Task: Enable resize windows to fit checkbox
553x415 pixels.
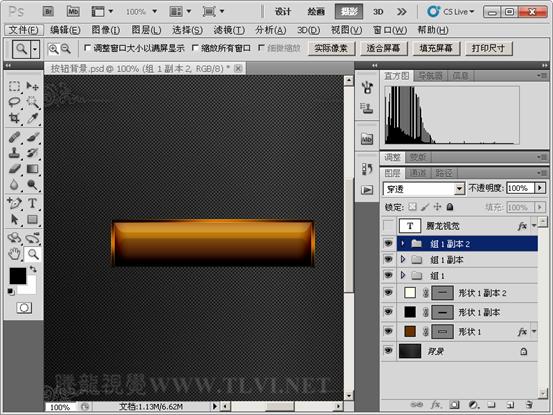Action: (87, 48)
